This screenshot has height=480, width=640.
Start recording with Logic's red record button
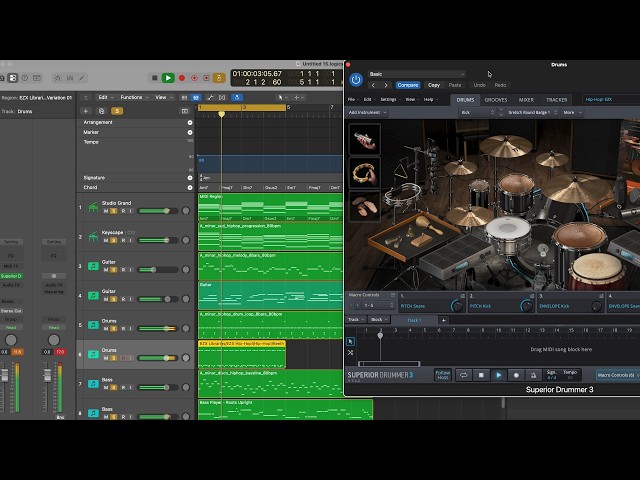[182, 78]
